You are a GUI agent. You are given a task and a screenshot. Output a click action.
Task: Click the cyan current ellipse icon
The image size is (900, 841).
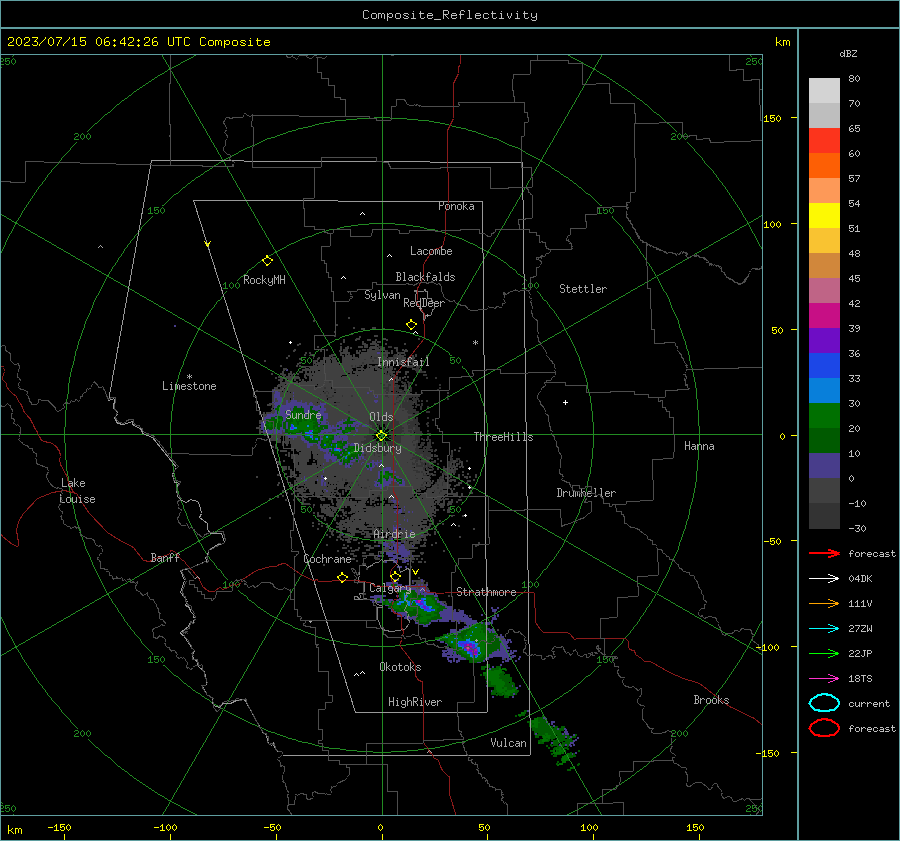pos(824,703)
